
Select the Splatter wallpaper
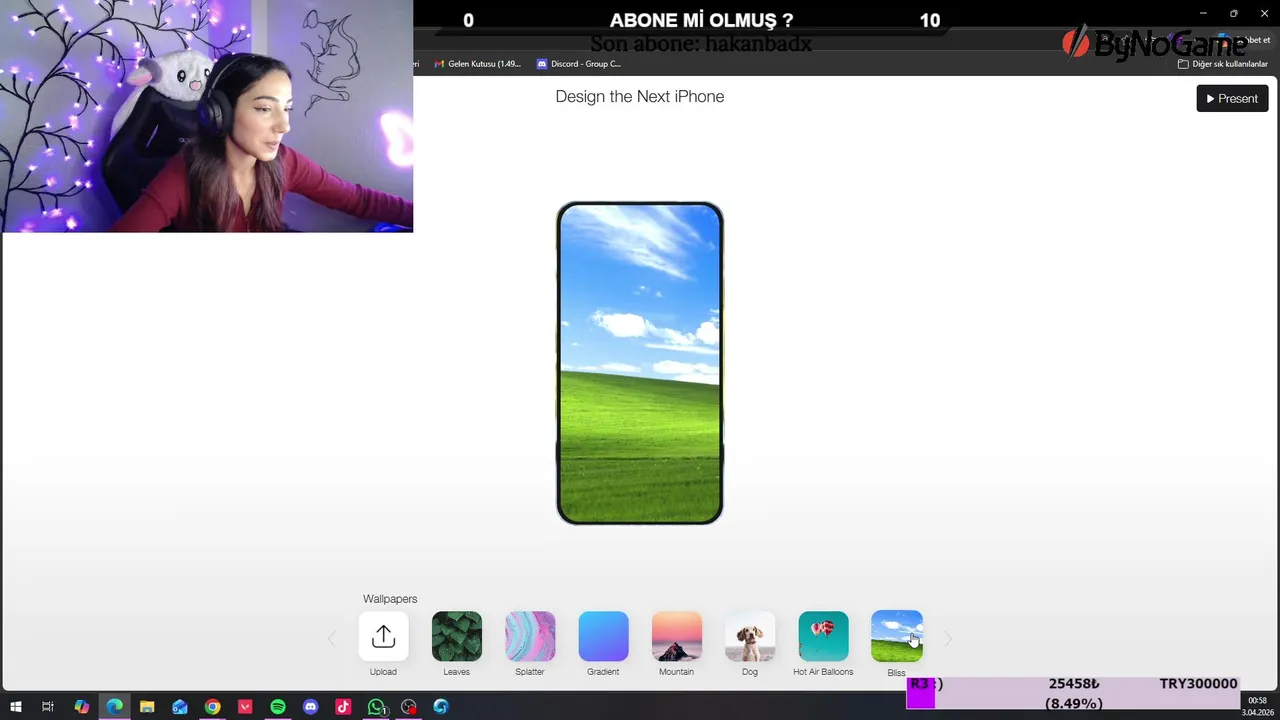click(x=530, y=636)
